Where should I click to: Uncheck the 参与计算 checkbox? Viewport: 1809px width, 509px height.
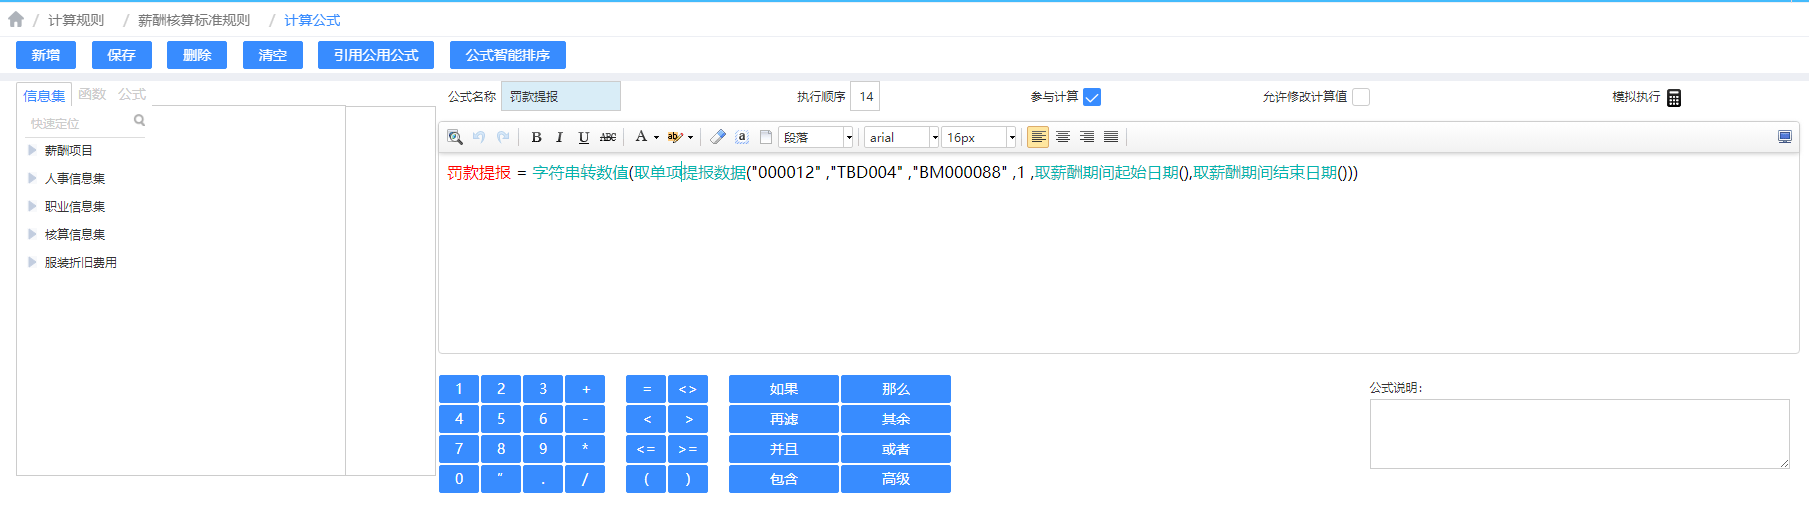(x=1092, y=97)
